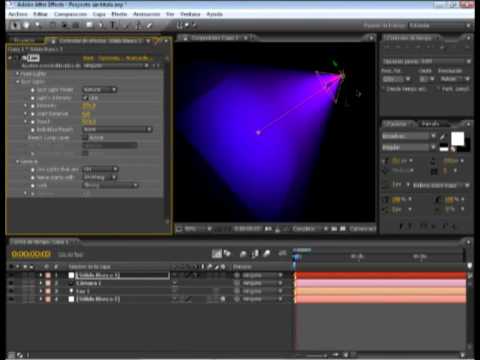Click the white fill color swatch
Screen dimensions: 480x360
[x=457, y=138]
